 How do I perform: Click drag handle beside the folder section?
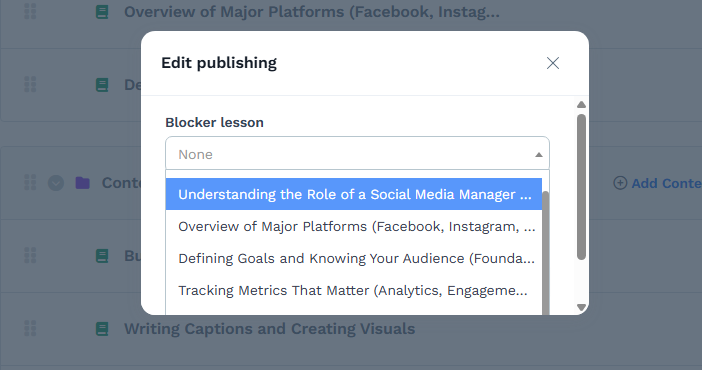pyautogui.click(x=30, y=183)
